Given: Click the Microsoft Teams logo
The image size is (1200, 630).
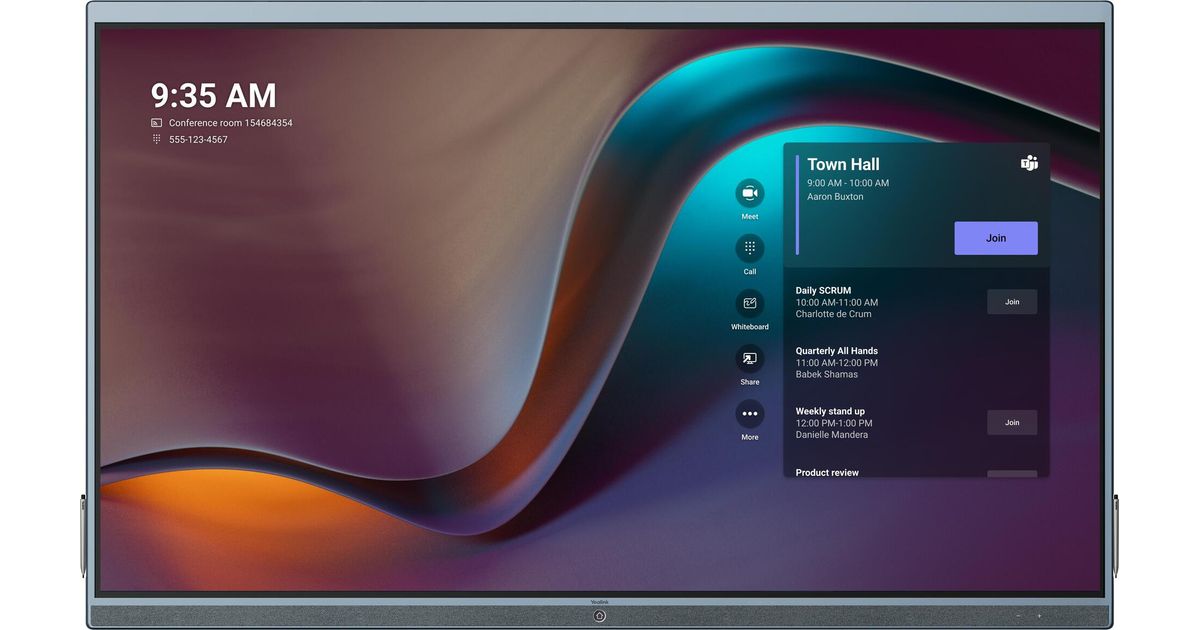Looking at the screenshot, I should tap(1029, 163).
